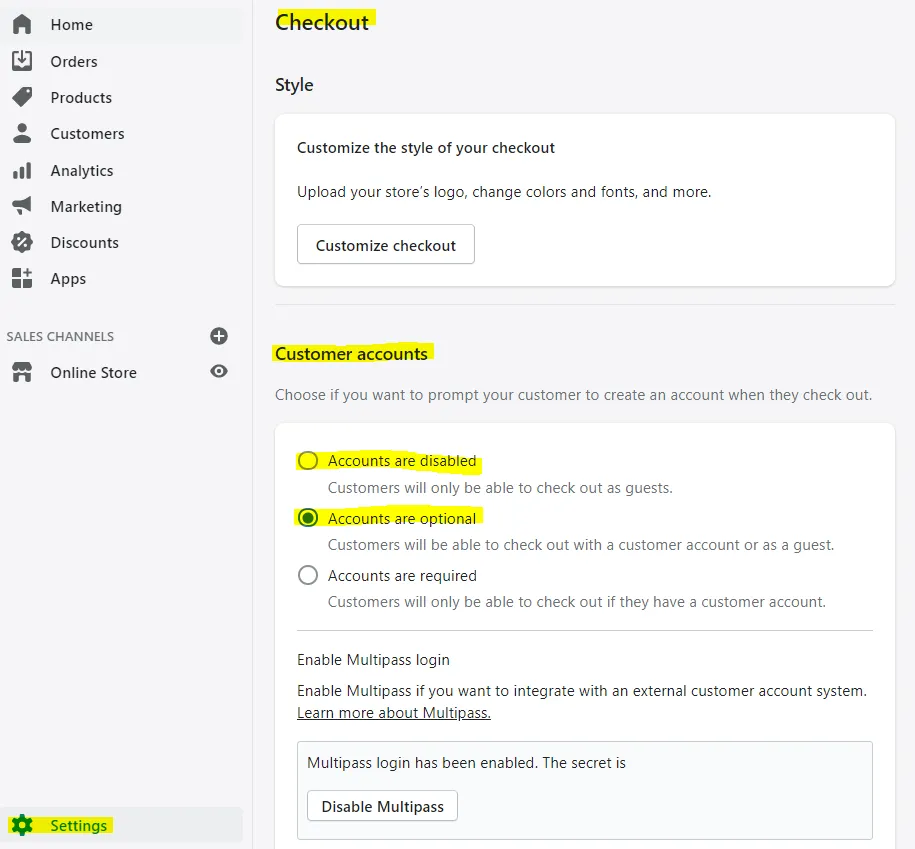Image resolution: width=915 pixels, height=849 pixels.
Task: Click the Discounts badge icon
Action: click(x=22, y=242)
